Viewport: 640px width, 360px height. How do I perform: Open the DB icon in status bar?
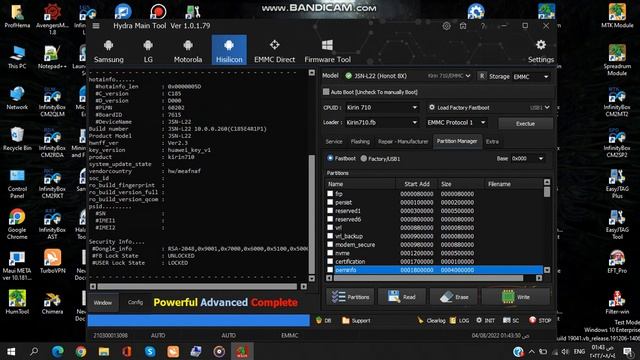pos(319,320)
